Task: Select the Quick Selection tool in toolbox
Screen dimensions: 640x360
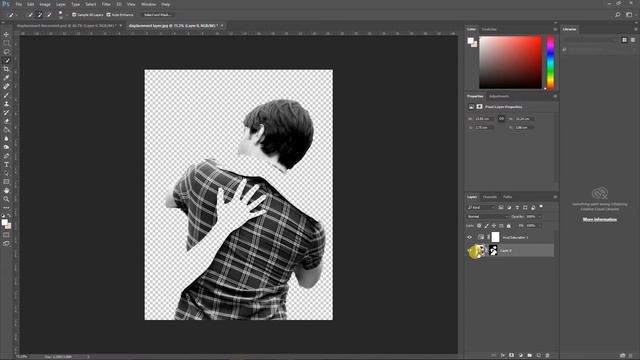Action: (x=6, y=60)
